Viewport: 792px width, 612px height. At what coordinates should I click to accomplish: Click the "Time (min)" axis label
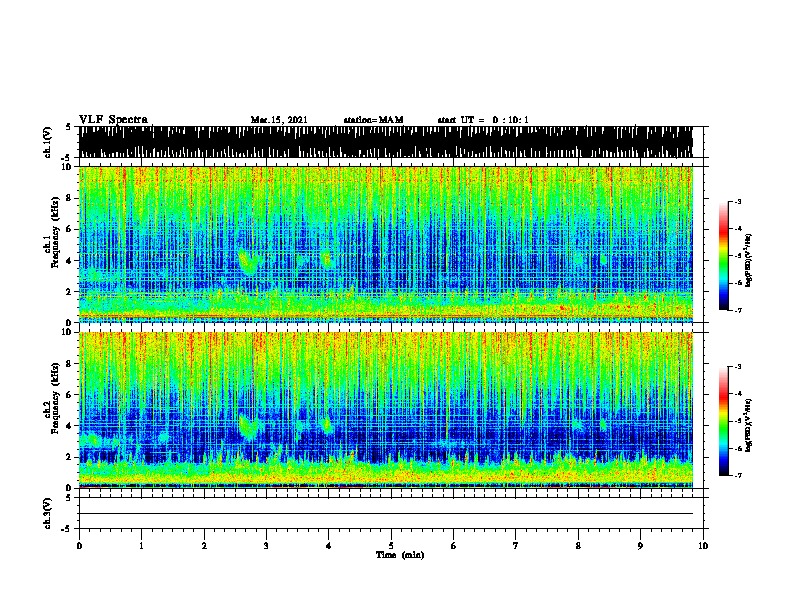click(400, 555)
